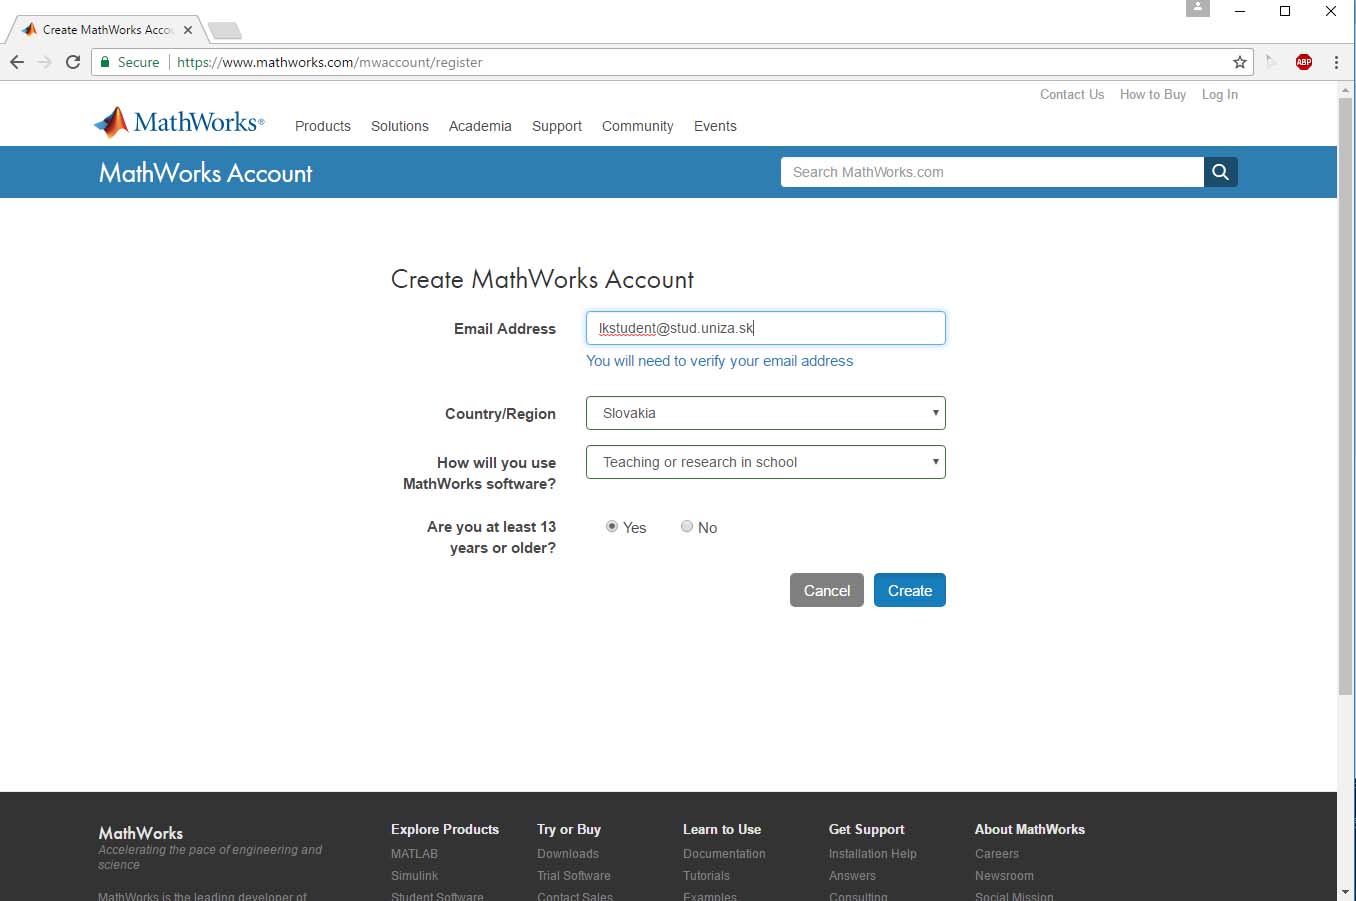Click the Create button
This screenshot has height=901, width=1356.
(910, 590)
